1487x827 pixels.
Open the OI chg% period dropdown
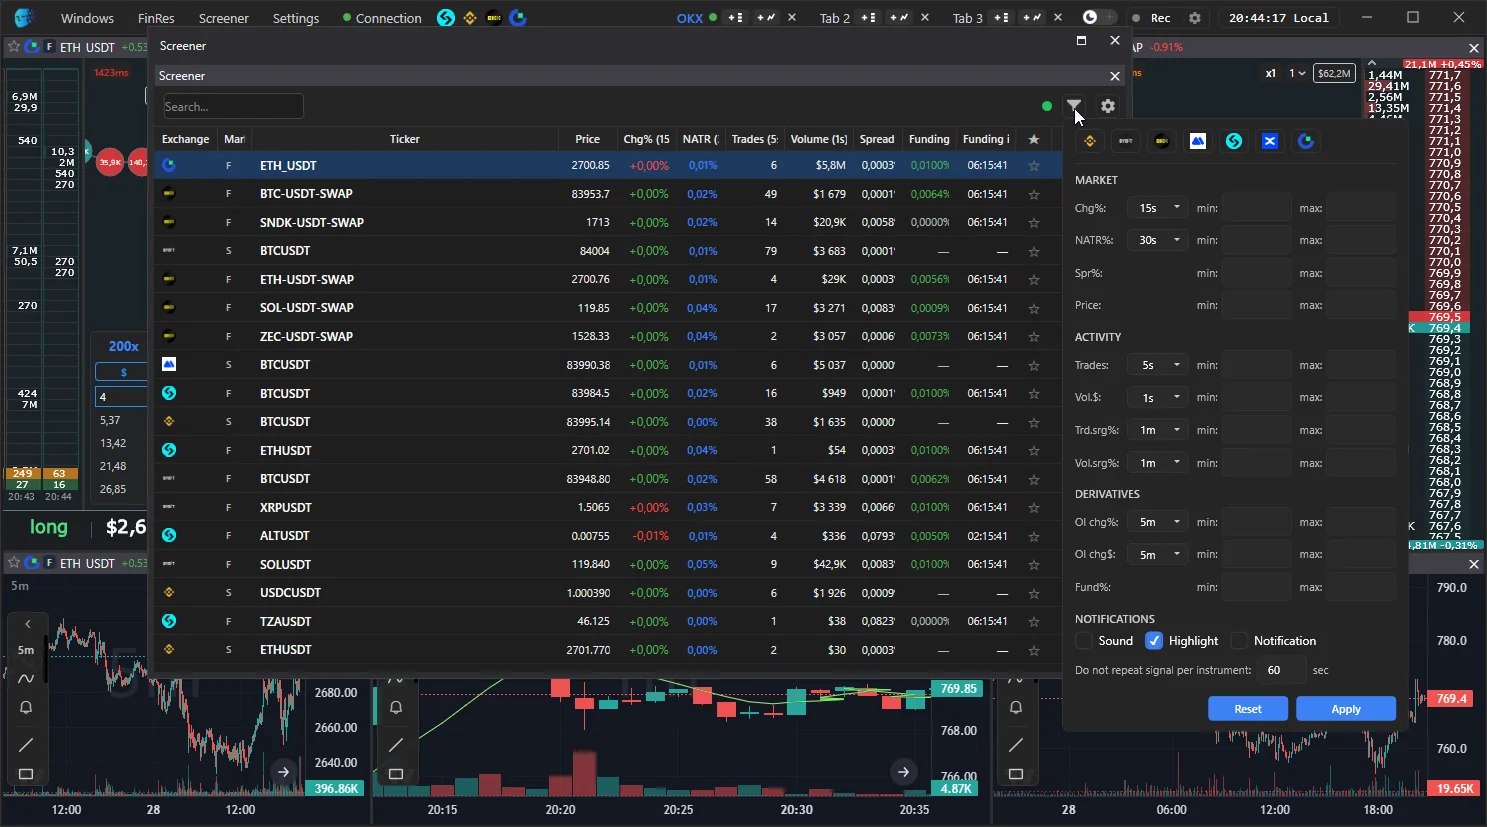click(1158, 522)
